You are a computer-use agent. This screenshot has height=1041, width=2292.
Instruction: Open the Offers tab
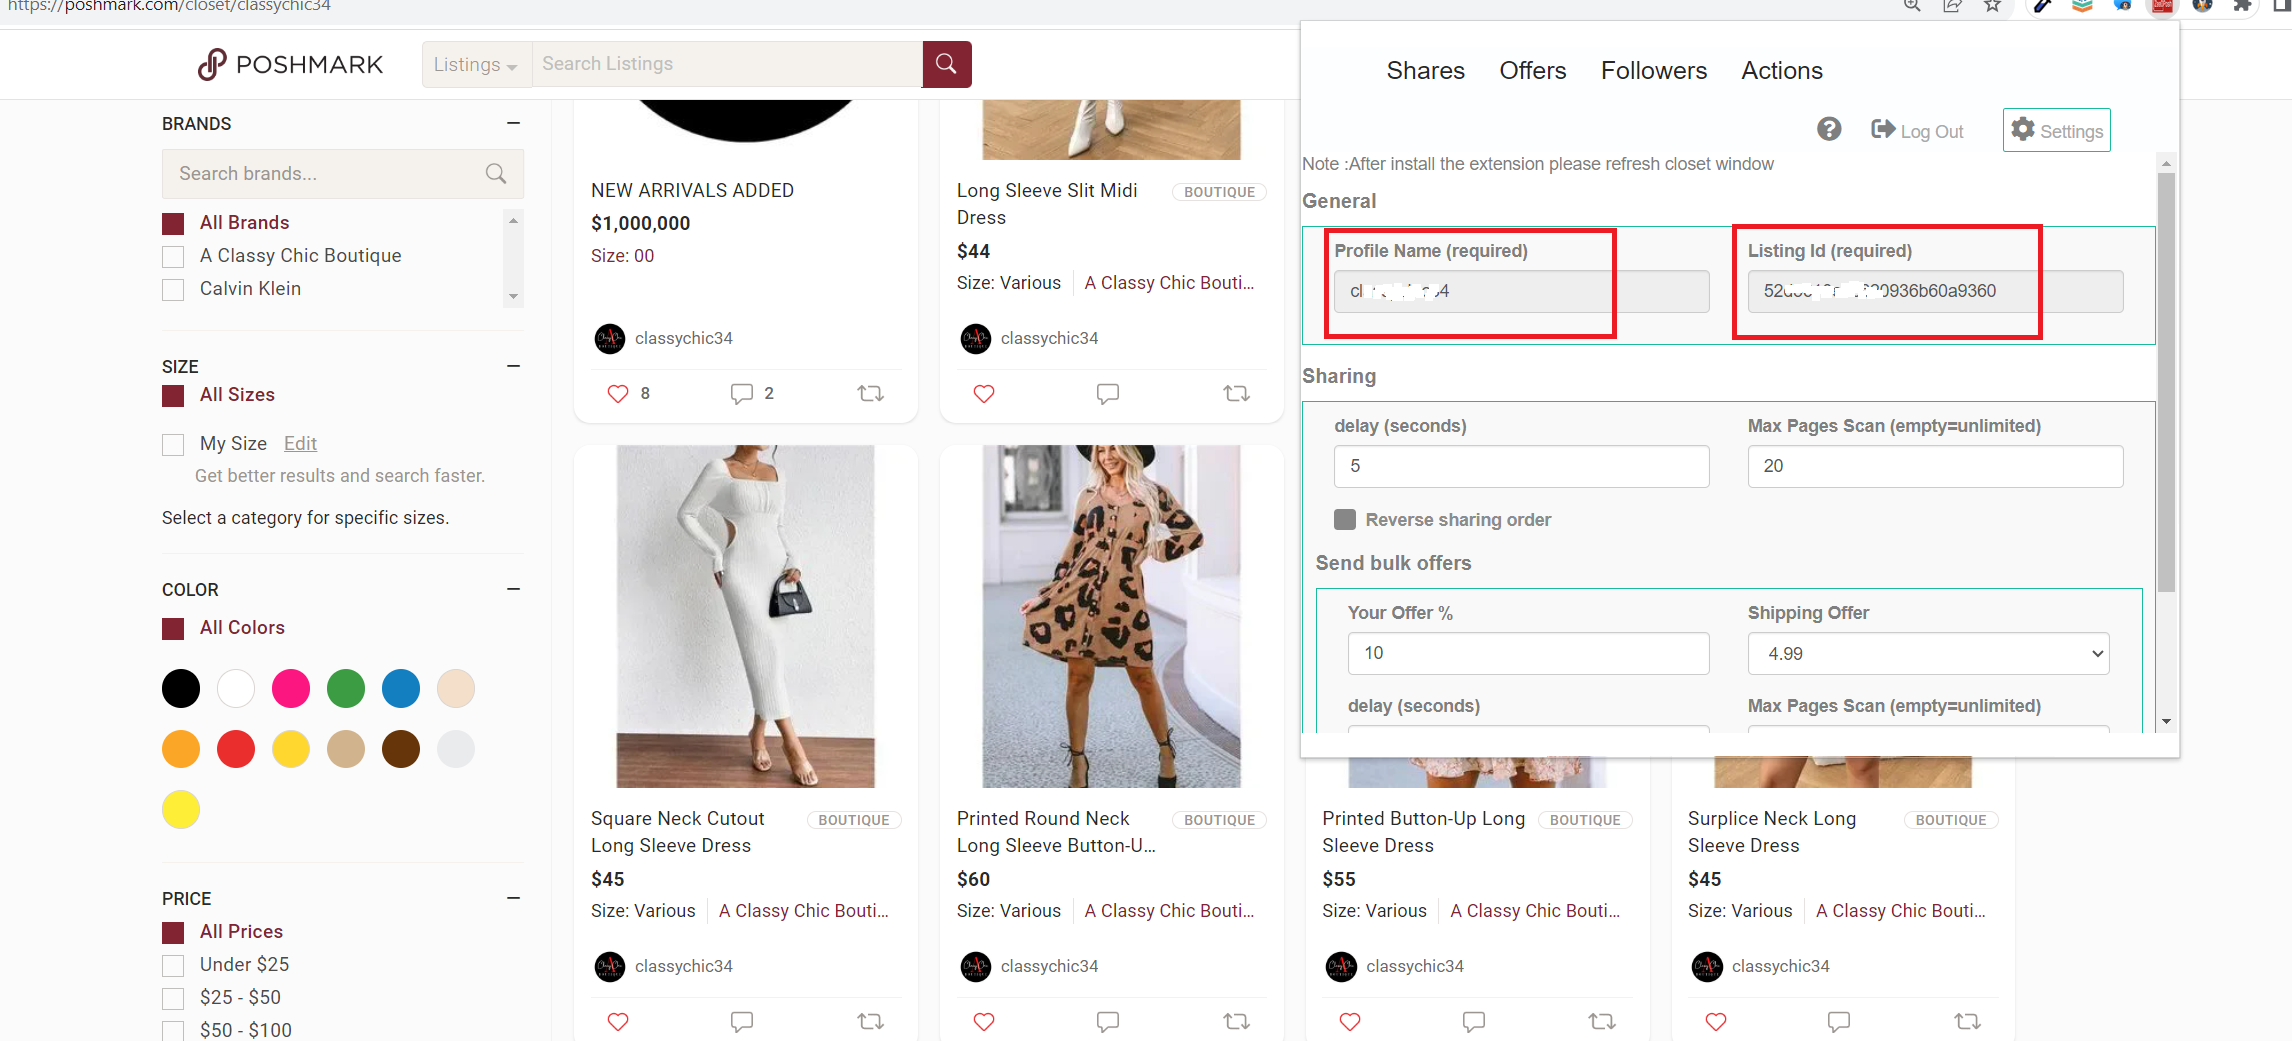[1532, 71]
